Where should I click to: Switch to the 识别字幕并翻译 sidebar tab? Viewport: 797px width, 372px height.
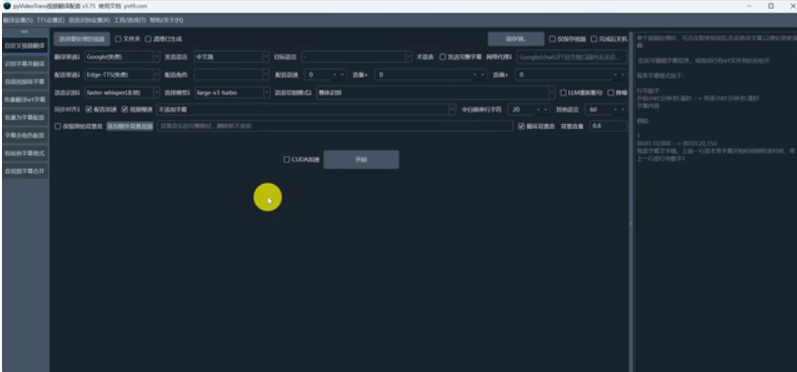25,64
